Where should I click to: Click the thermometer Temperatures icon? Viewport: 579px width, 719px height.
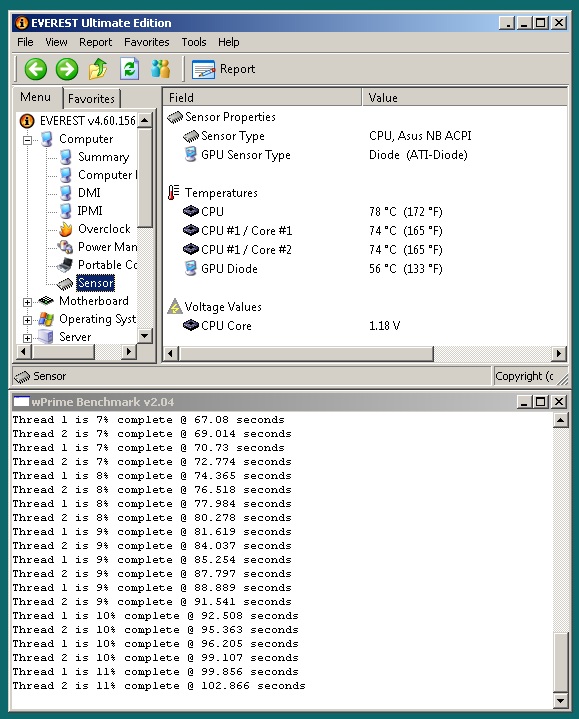(173, 193)
